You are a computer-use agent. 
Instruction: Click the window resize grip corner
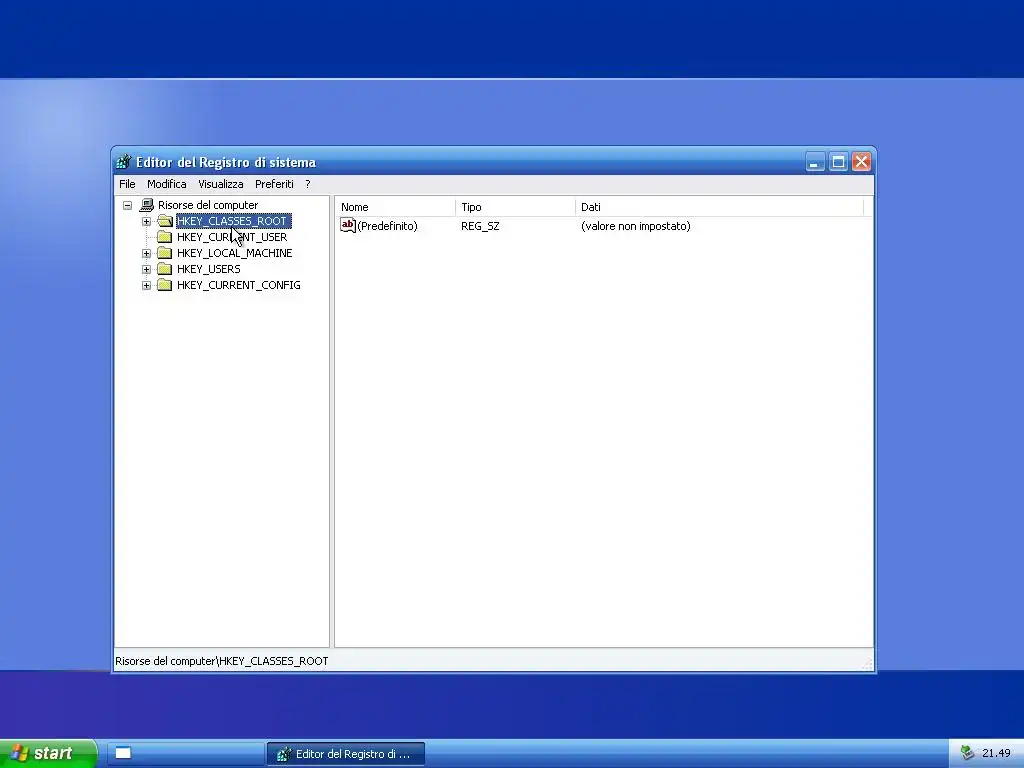pos(867,664)
